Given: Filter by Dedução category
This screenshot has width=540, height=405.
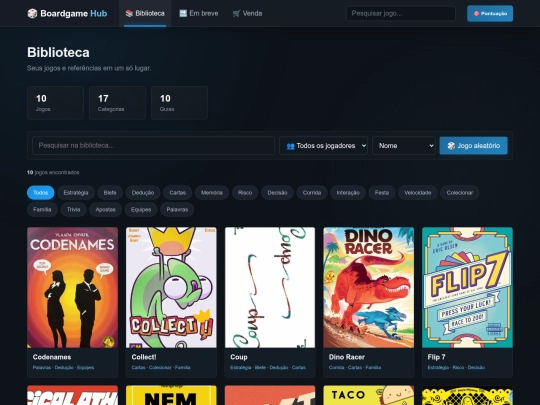Looking at the screenshot, I should point(143,193).
